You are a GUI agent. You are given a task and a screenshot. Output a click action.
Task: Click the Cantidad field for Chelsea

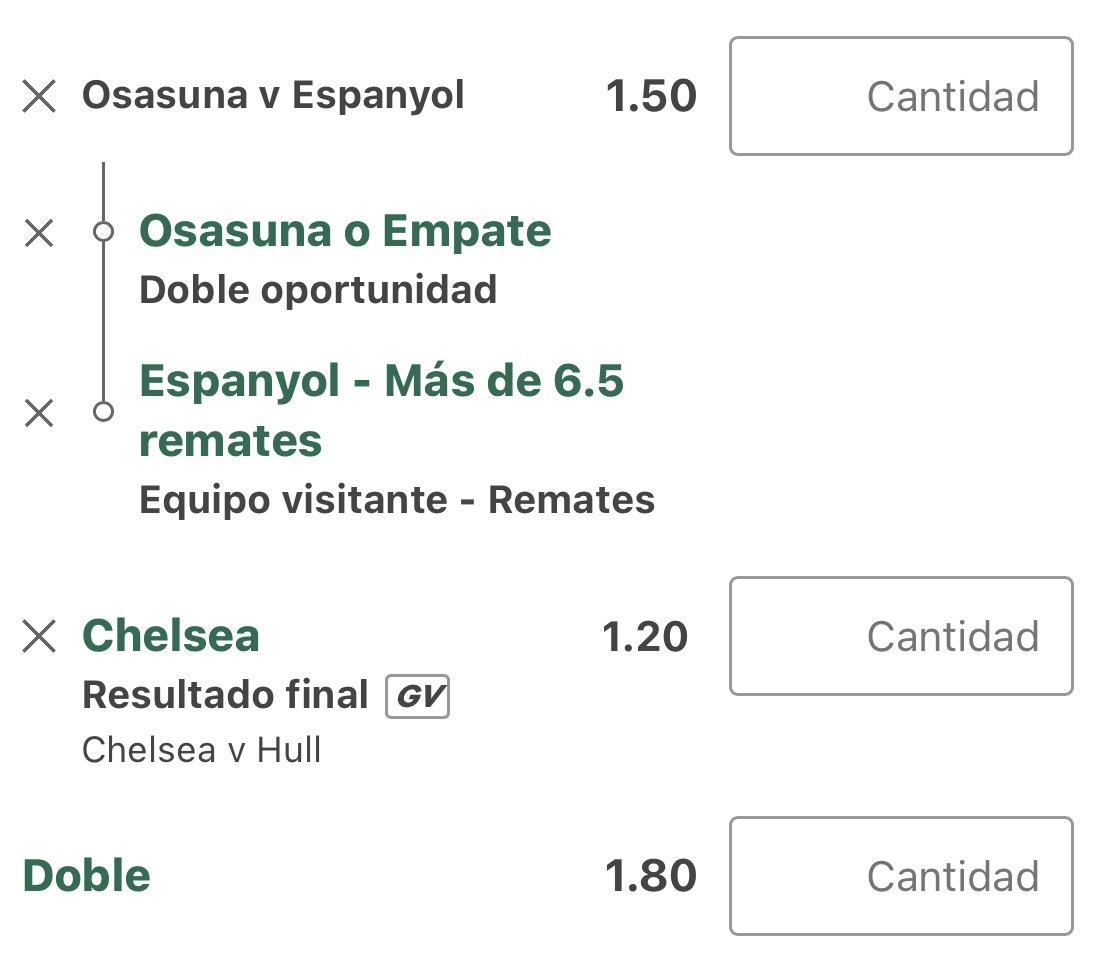901,636
